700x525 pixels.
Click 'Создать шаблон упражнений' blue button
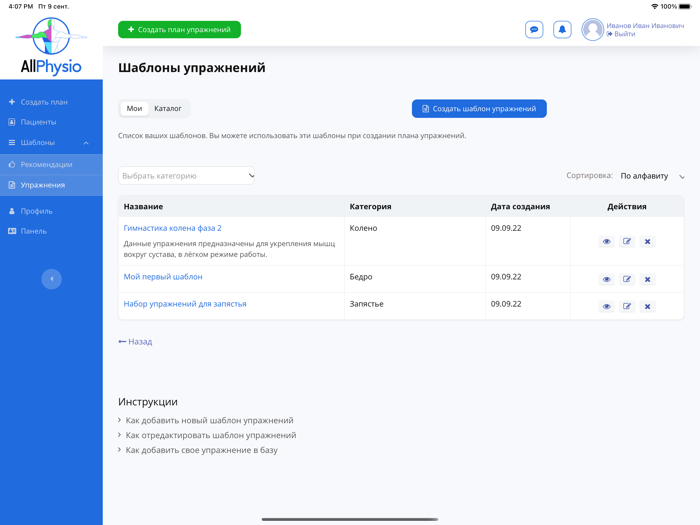pyautogui.click(x=479, y=108)
